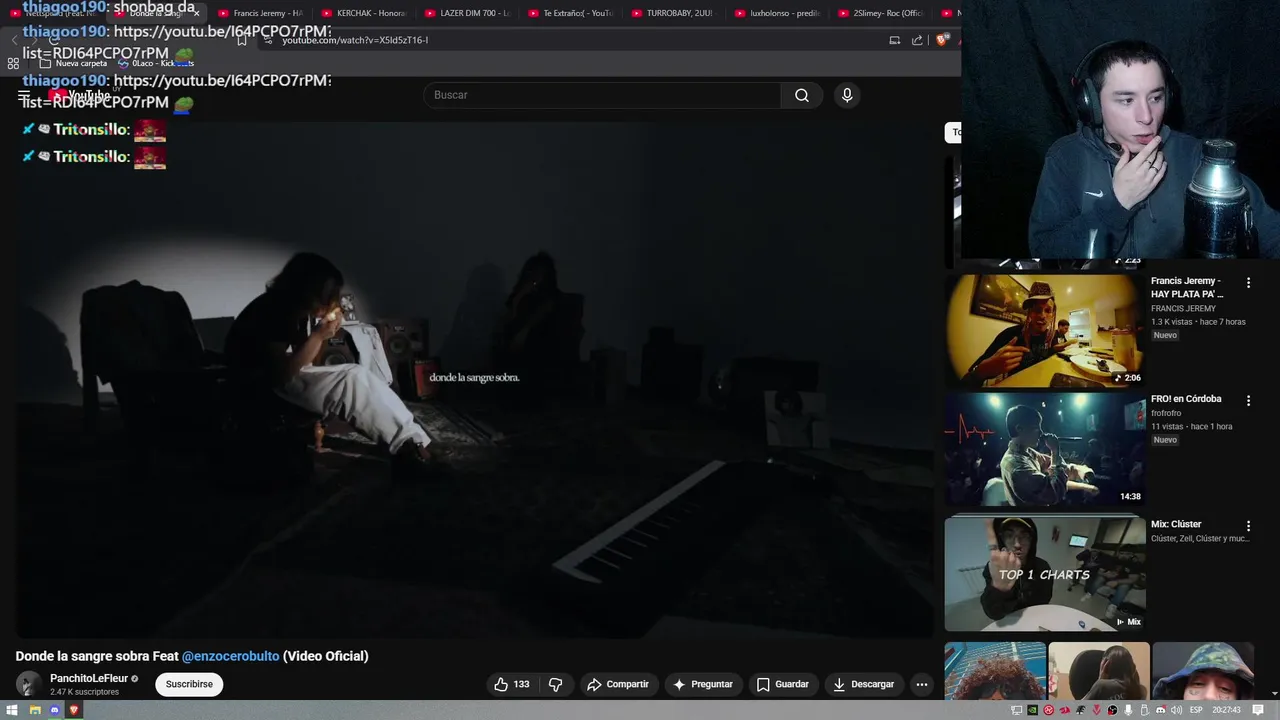Open the clock showing 20:27:43
The width and height of the screenshot is (1280, 720).
tap(1226, 710)
